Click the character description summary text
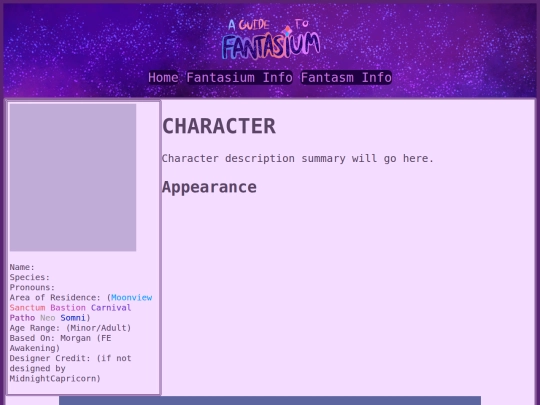 click(298, 158)
